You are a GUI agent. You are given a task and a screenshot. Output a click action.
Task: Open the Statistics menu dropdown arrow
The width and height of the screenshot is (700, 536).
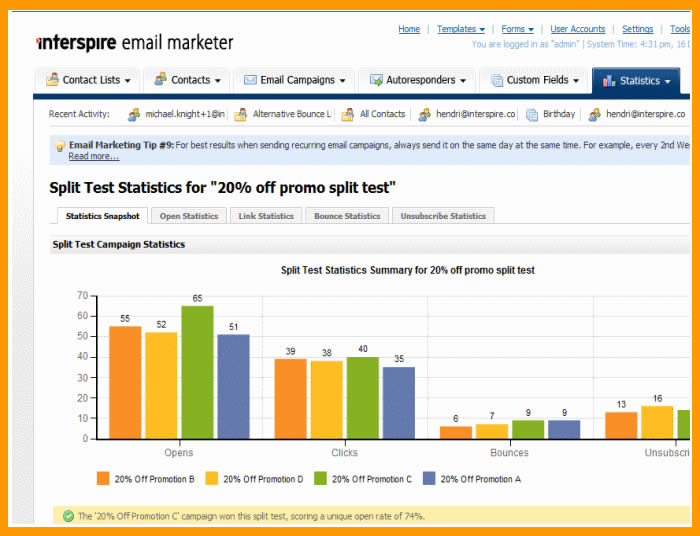click(668, 81)
